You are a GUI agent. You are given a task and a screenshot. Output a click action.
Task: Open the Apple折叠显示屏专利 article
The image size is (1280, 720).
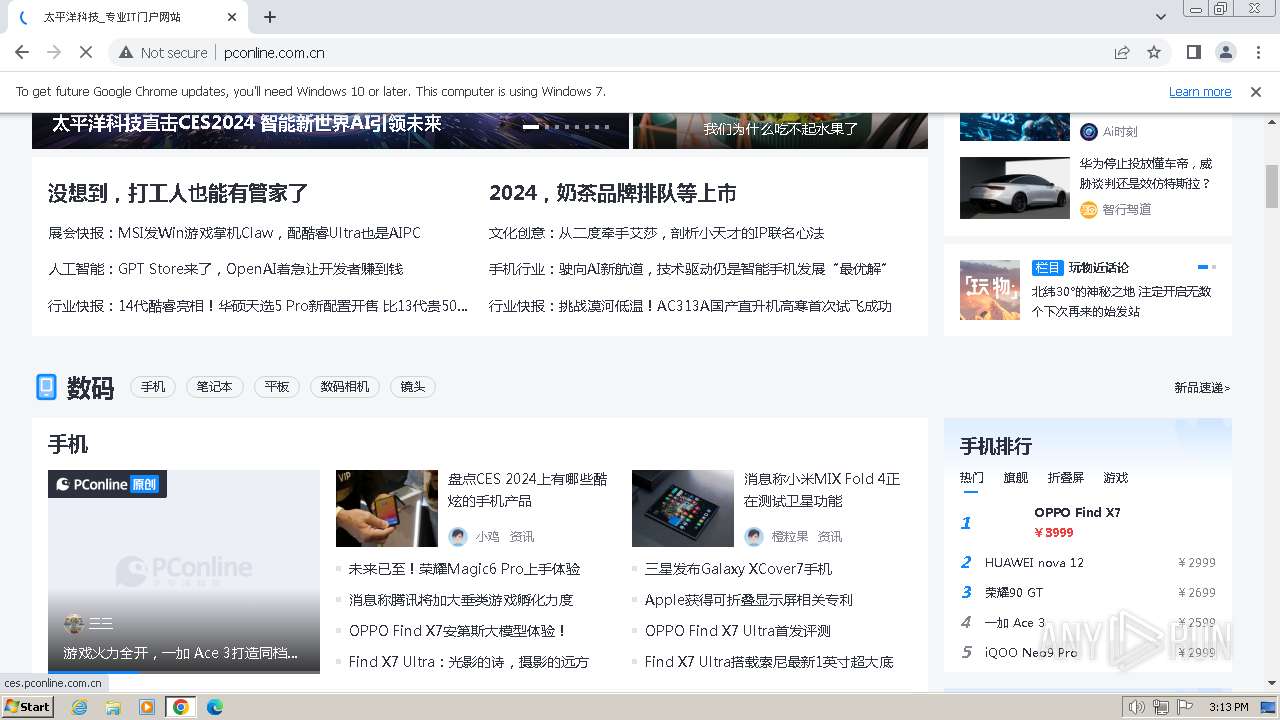coord(749,600)
